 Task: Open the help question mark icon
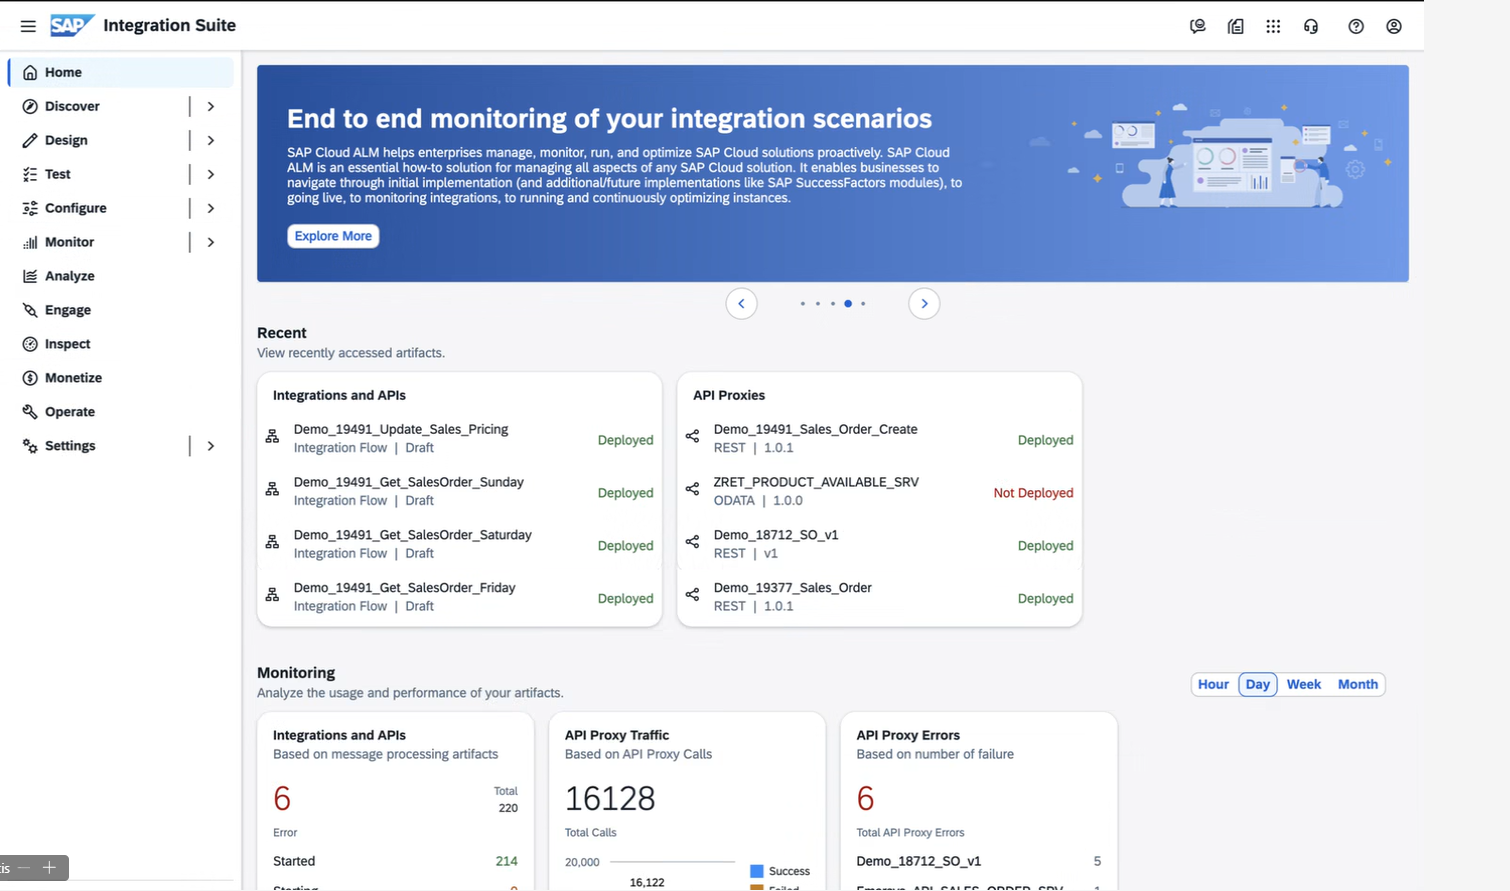(x=1356, y=26)
